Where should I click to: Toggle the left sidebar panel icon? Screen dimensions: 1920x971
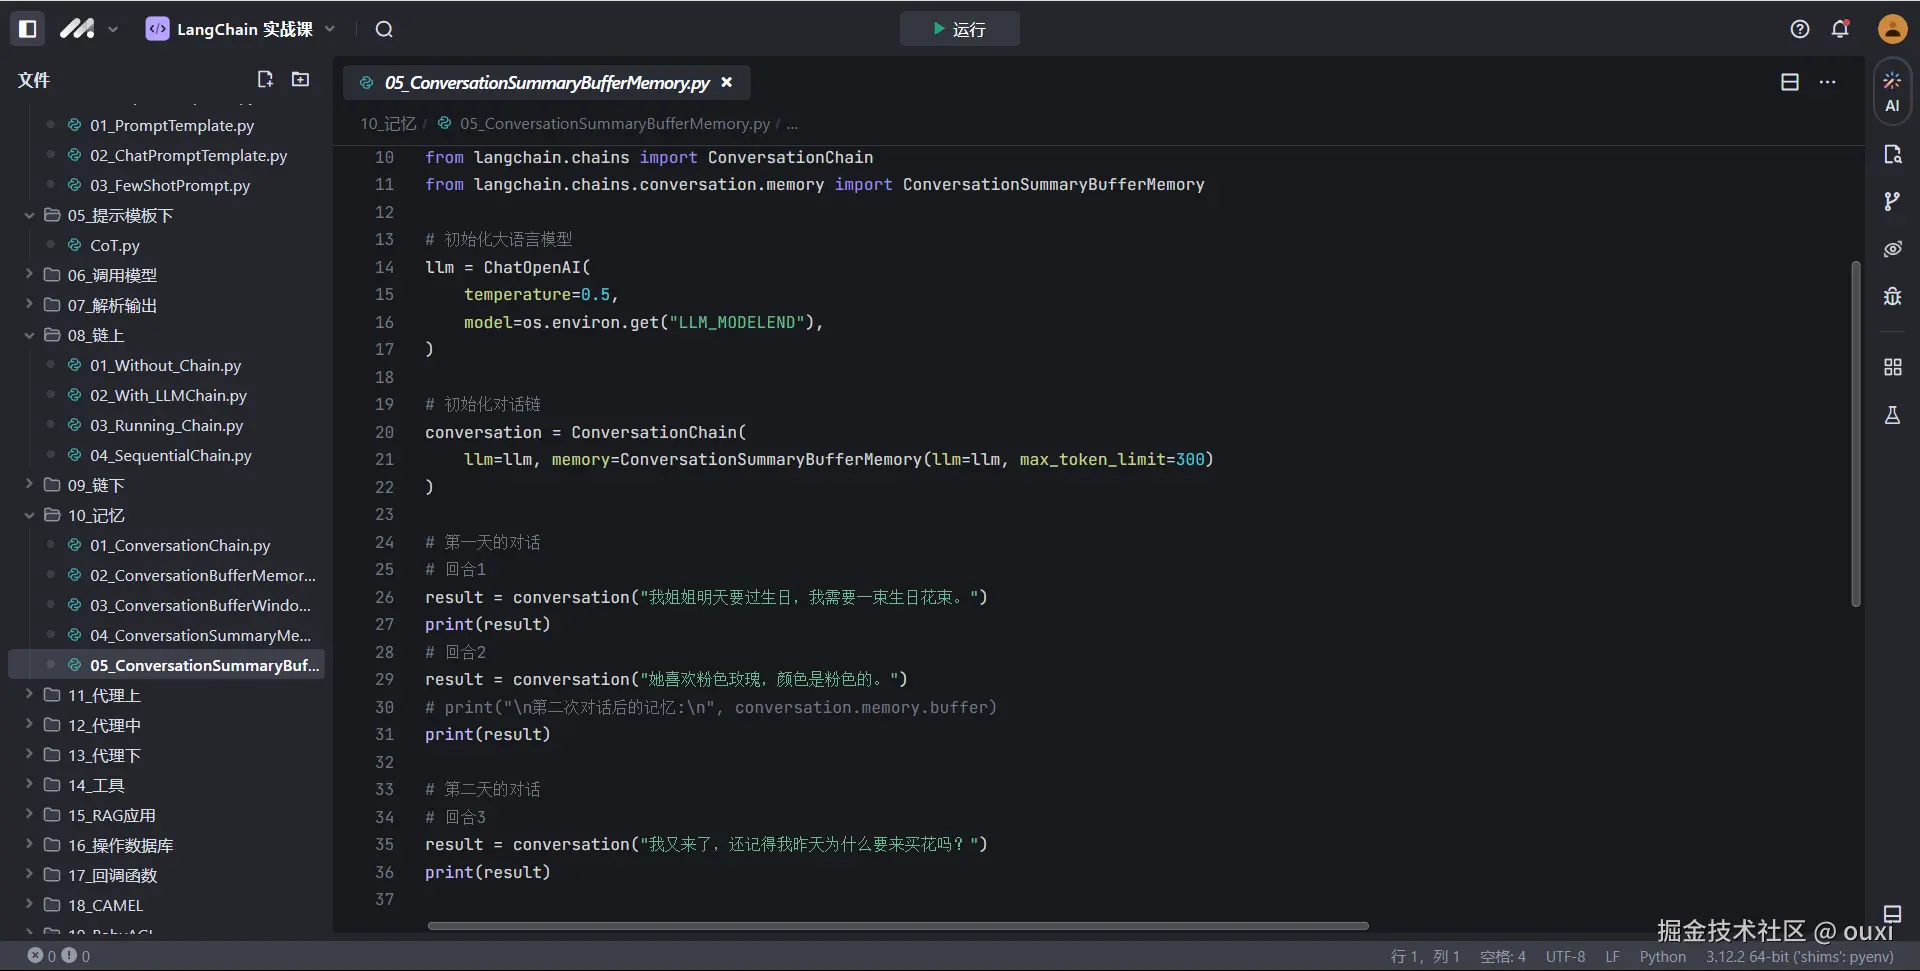coord(28,29)
